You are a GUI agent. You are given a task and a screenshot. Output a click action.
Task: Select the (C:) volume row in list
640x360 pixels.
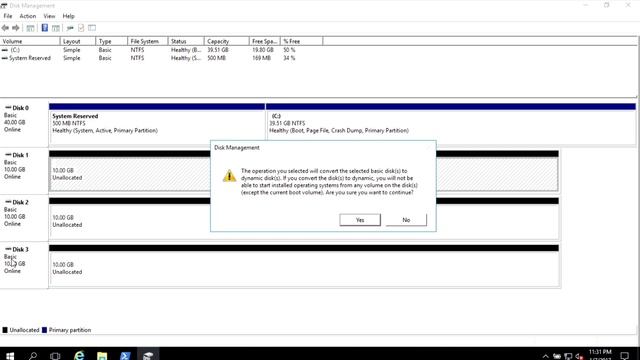click(161, 50)
